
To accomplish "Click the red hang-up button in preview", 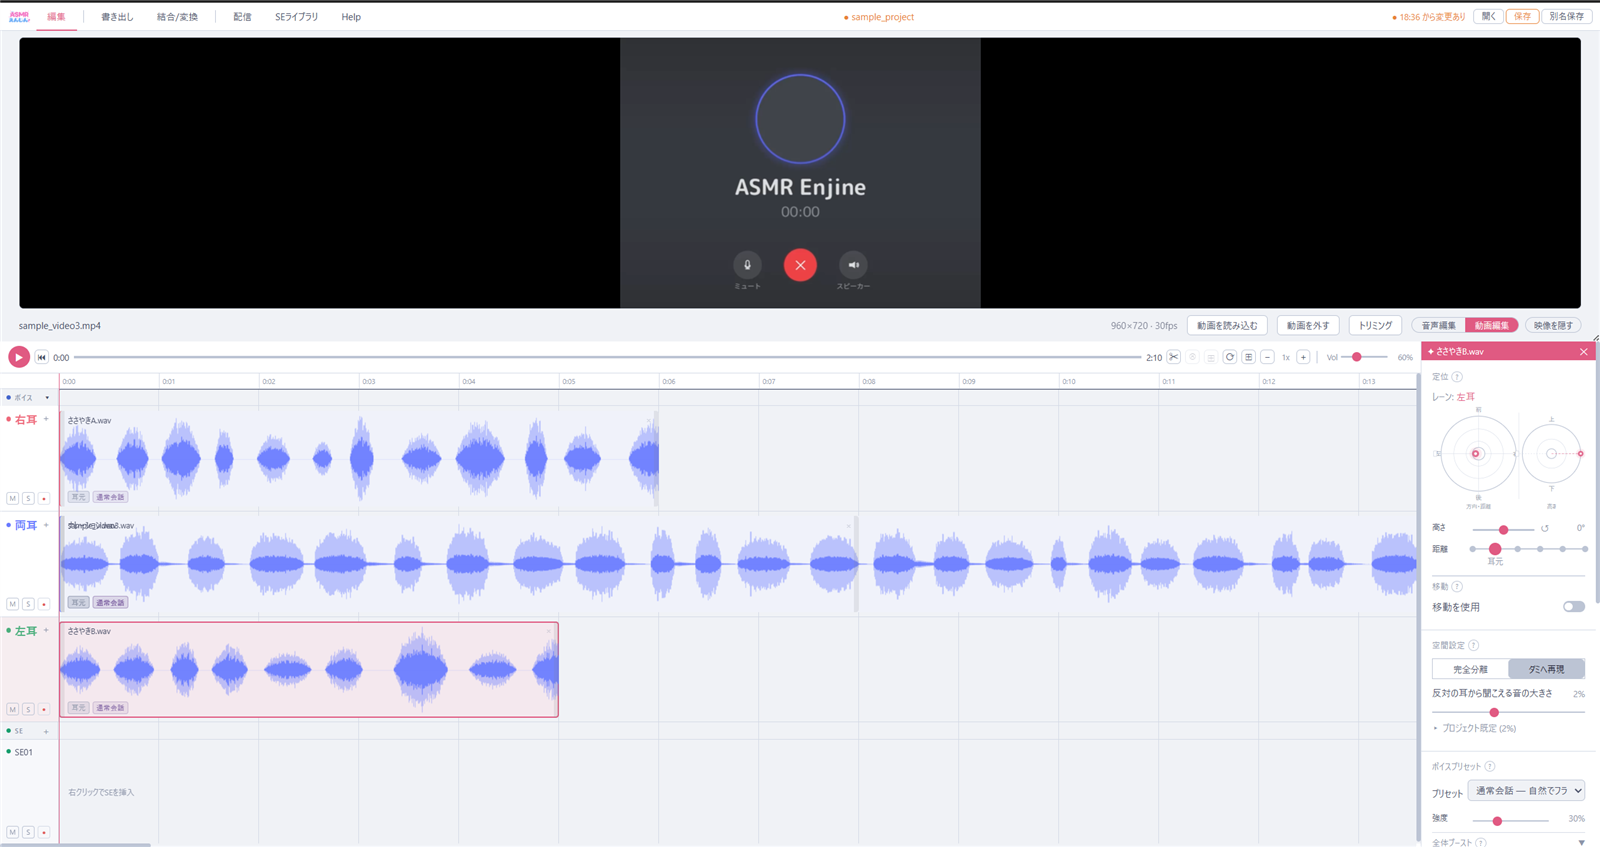I will pyautogui.click(x=800, y=265).
